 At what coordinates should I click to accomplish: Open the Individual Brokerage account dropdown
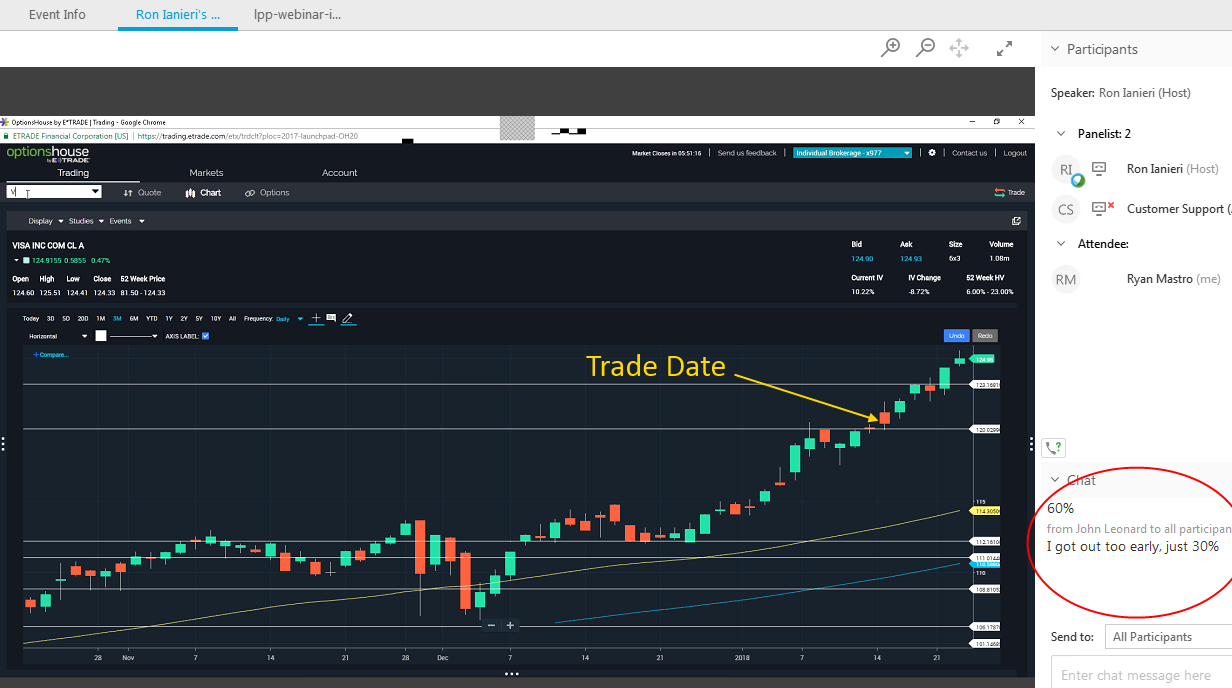pos(853,153)
